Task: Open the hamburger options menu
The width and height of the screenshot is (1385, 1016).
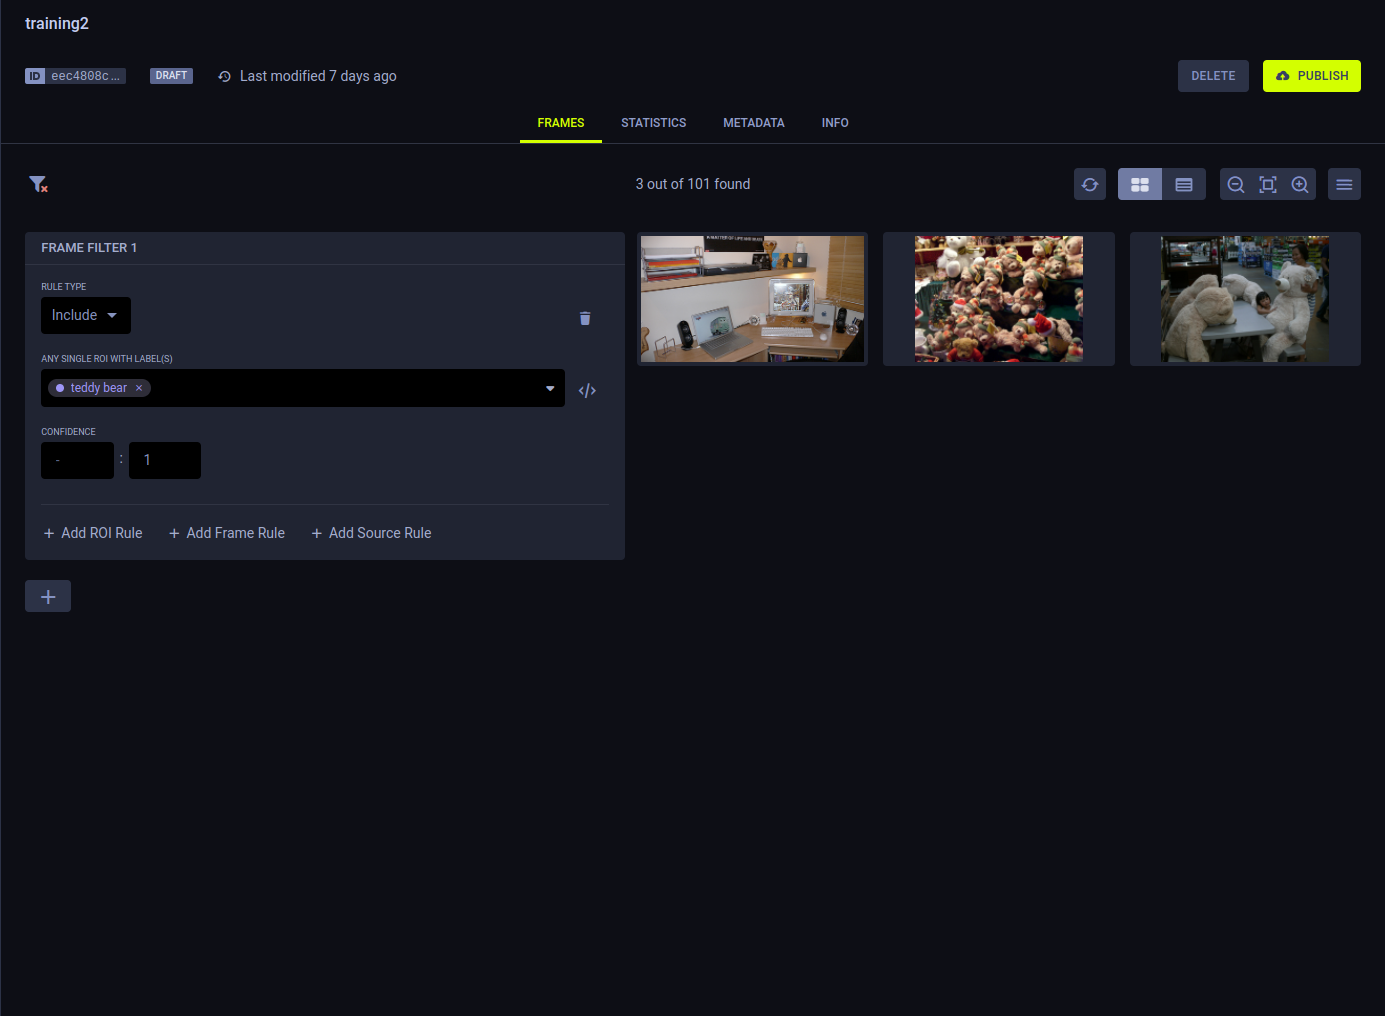Action: coord(1344,184)
